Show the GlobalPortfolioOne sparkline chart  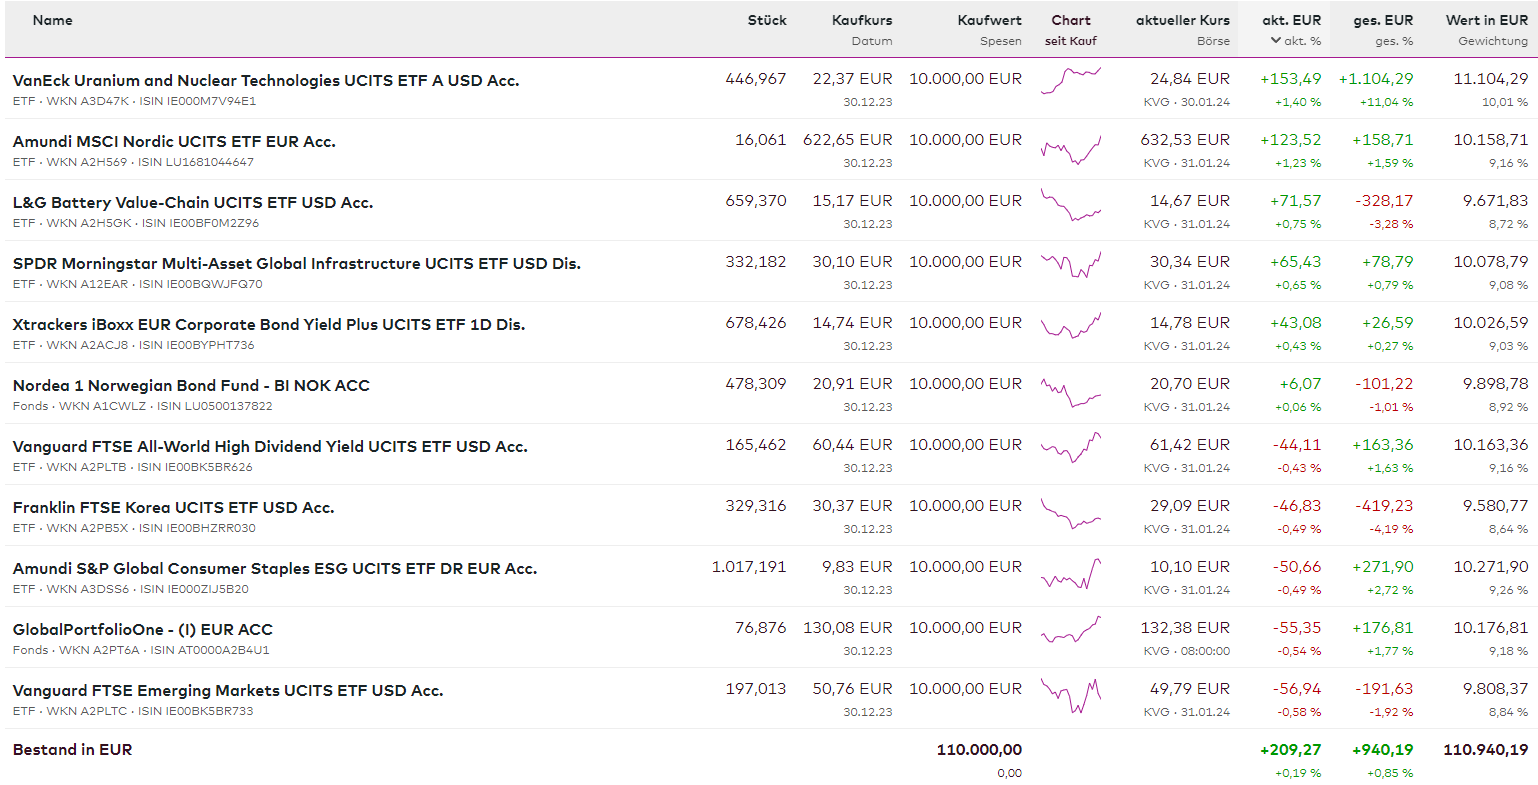point(1070,631)
